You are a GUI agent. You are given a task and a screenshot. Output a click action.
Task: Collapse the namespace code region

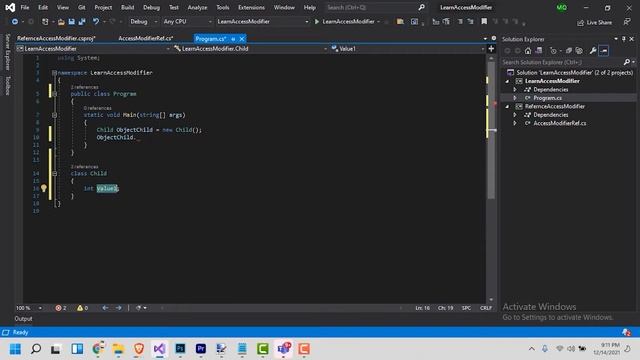click(x=54, y=73)
